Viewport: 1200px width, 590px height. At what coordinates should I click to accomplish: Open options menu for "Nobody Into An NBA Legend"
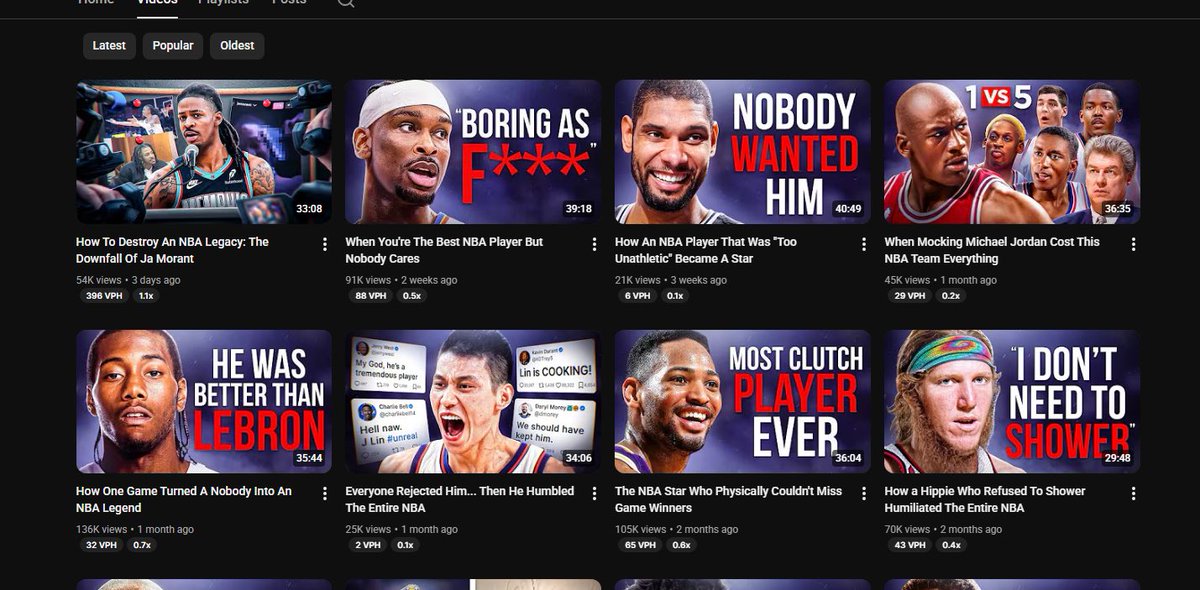[x=324, y=493]
